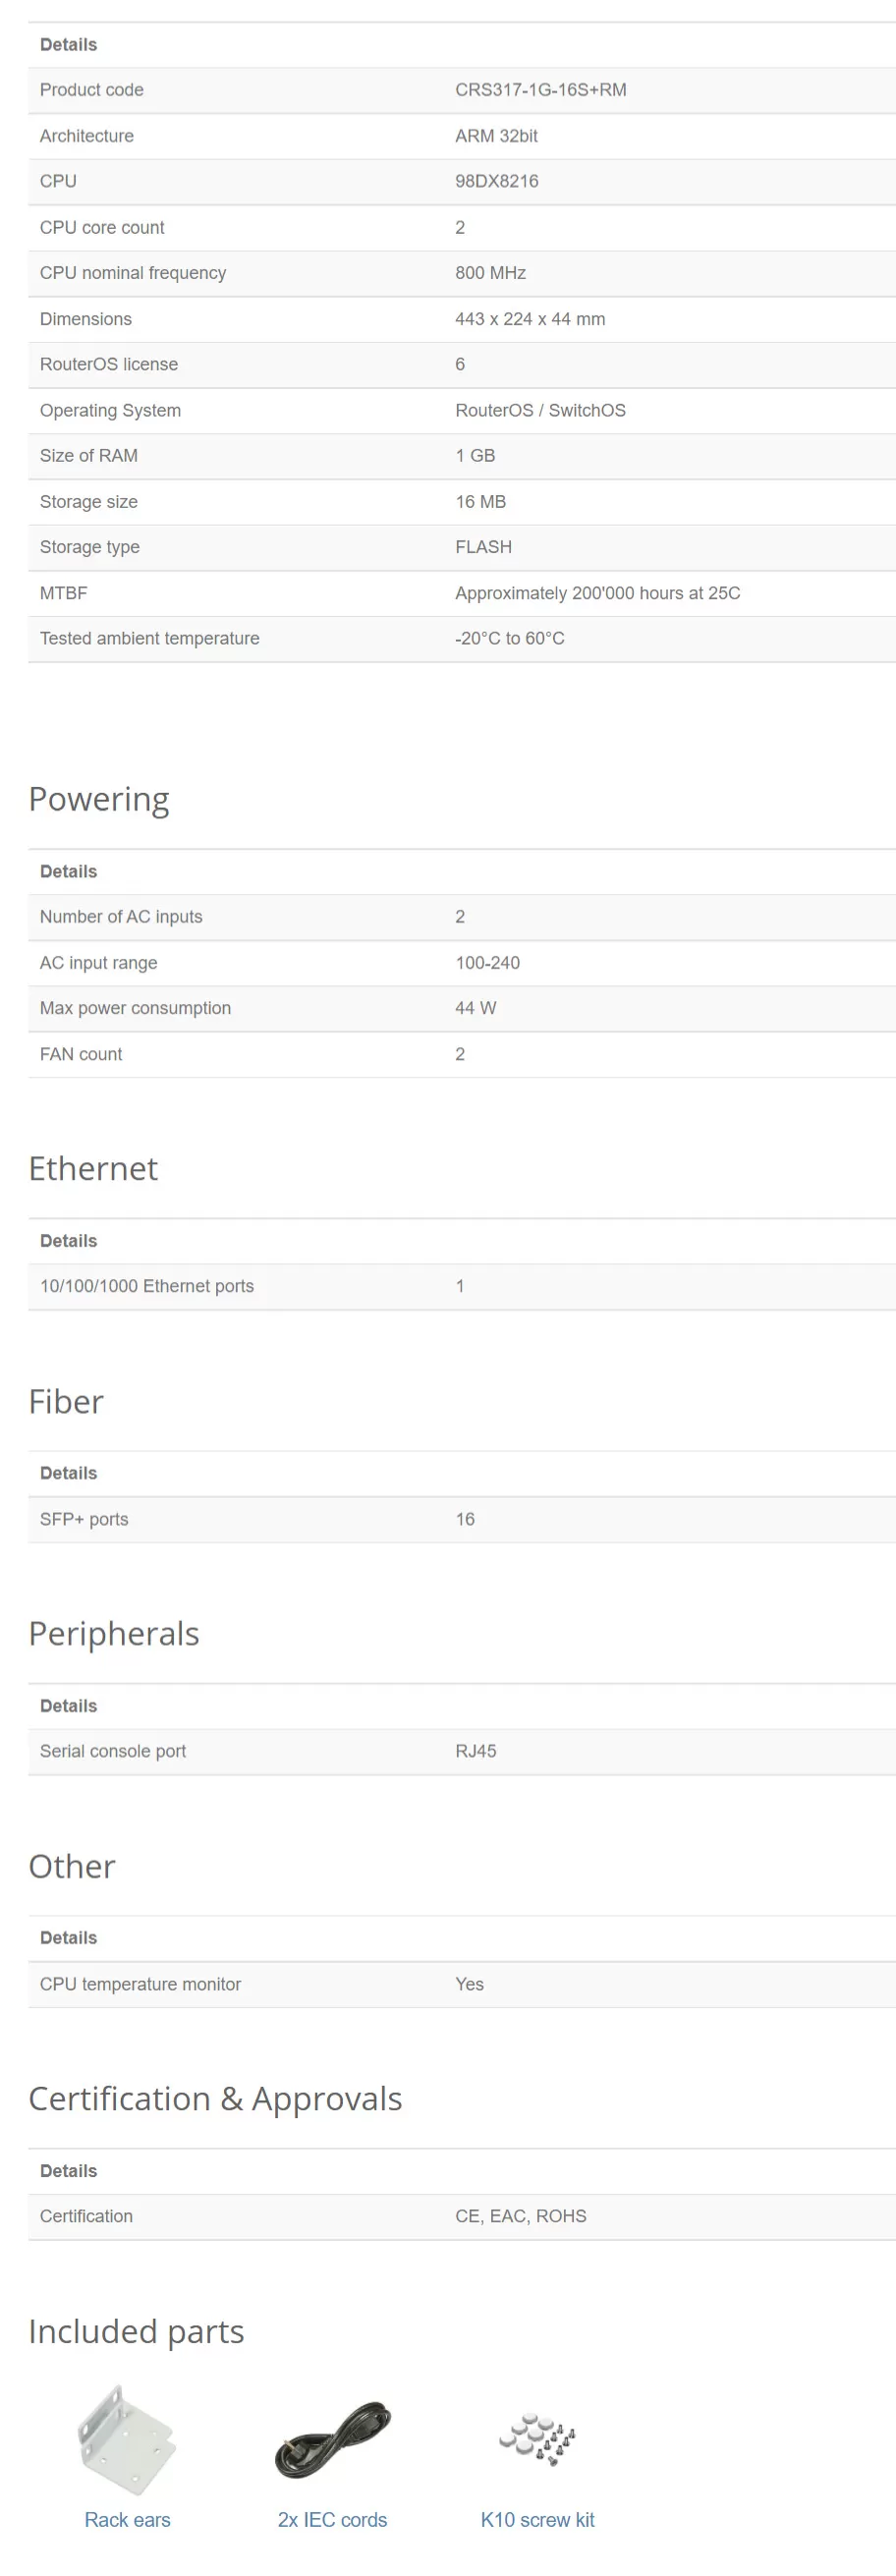Image resolution: width=896 pixels, height=2576 pixels.
Task: Click the Certification & Approvals heading
Action: coord(215,2099)
